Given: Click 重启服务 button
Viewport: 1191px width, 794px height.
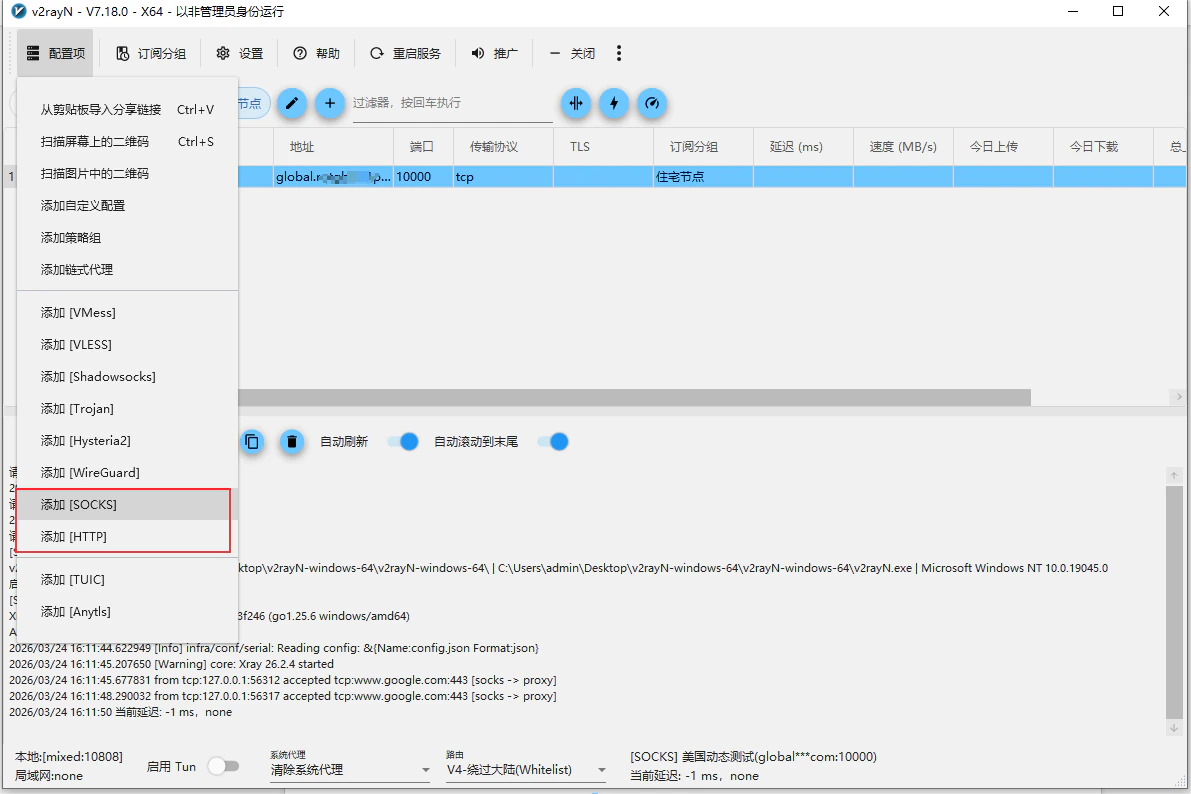Looking at the screenshot, I should [405, 53].
